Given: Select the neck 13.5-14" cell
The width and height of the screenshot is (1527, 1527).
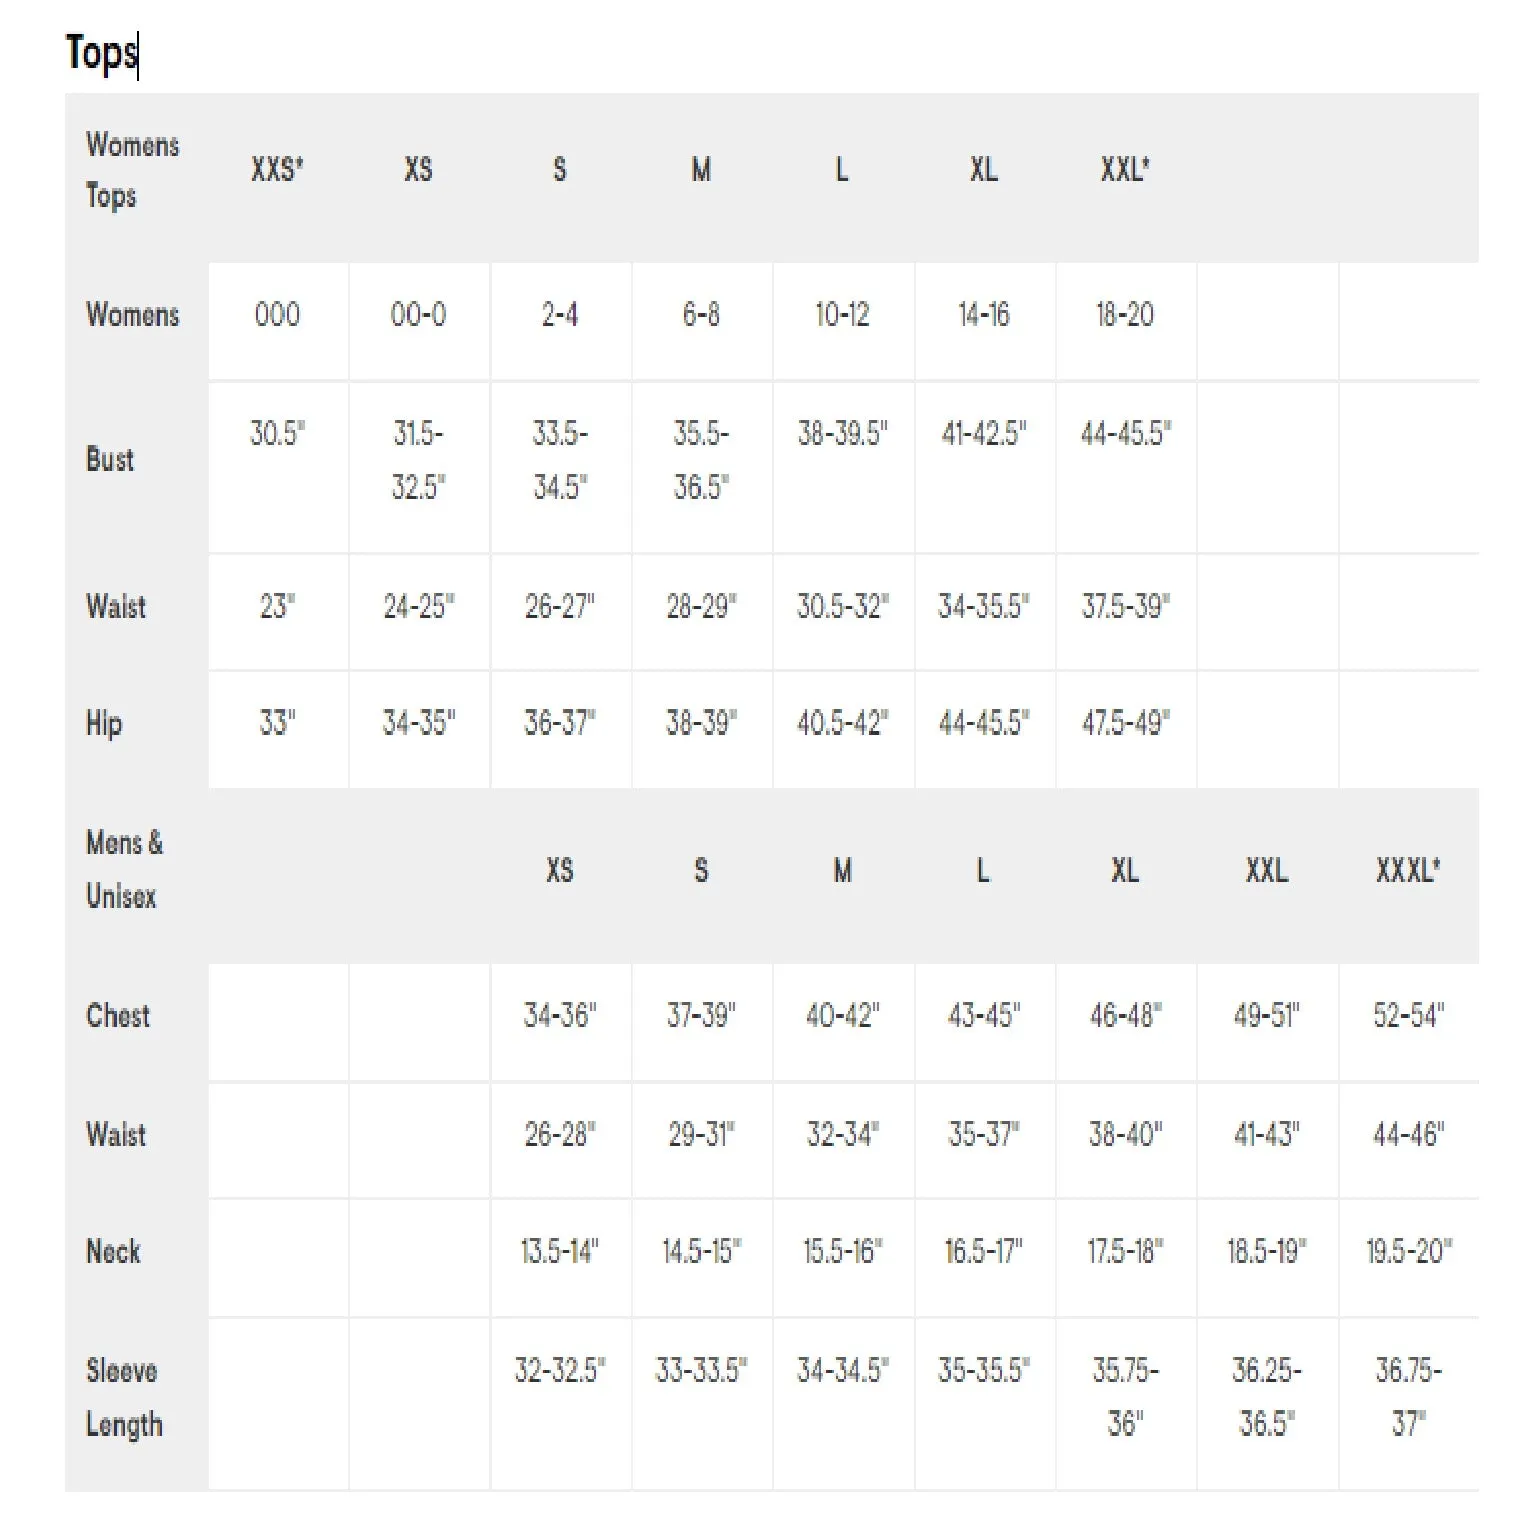Looking at the screenshot, I should [560, 1251].
